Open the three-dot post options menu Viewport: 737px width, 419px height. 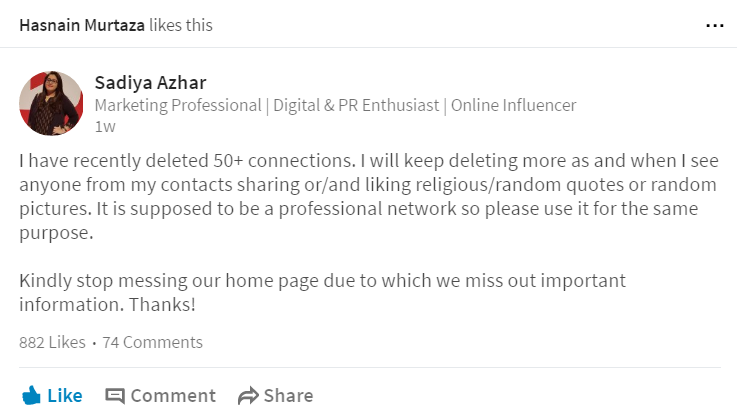[714, 25]
